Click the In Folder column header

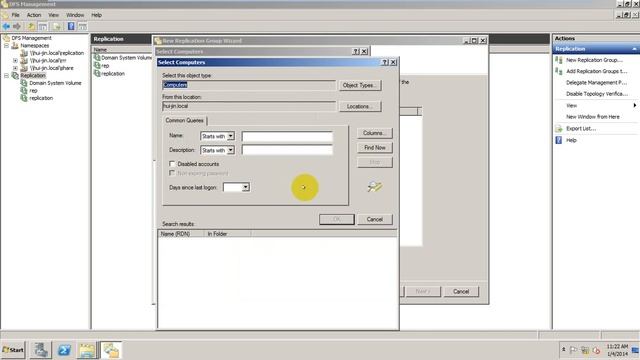tap(227, 234)
